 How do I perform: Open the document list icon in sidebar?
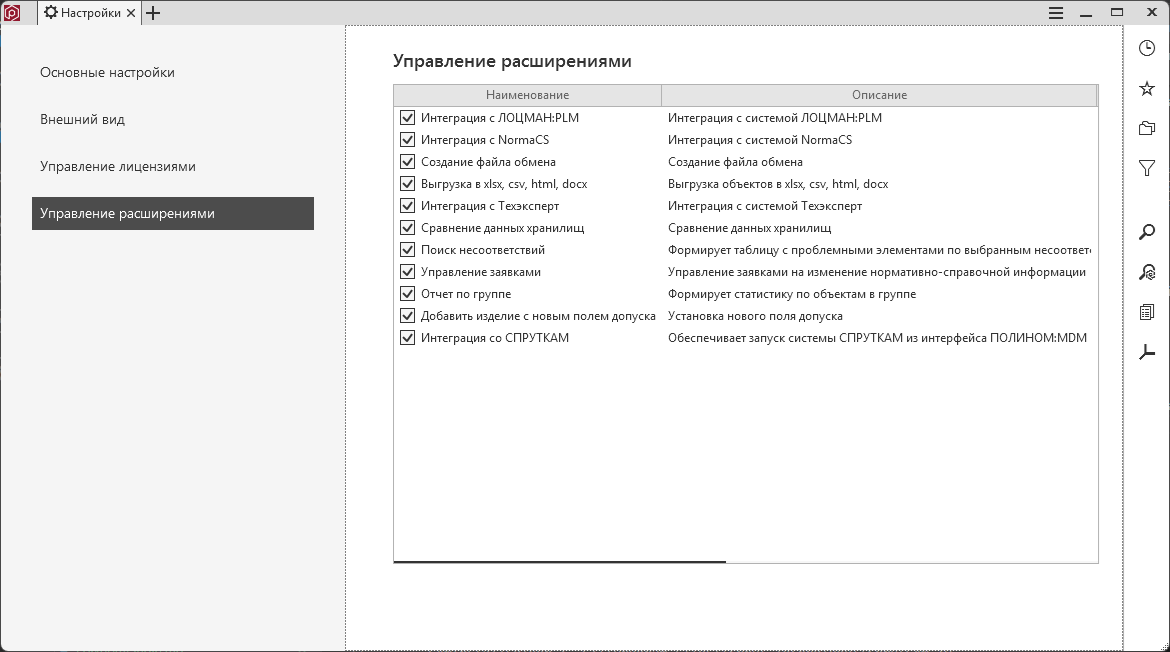(x=1147, y=312)
